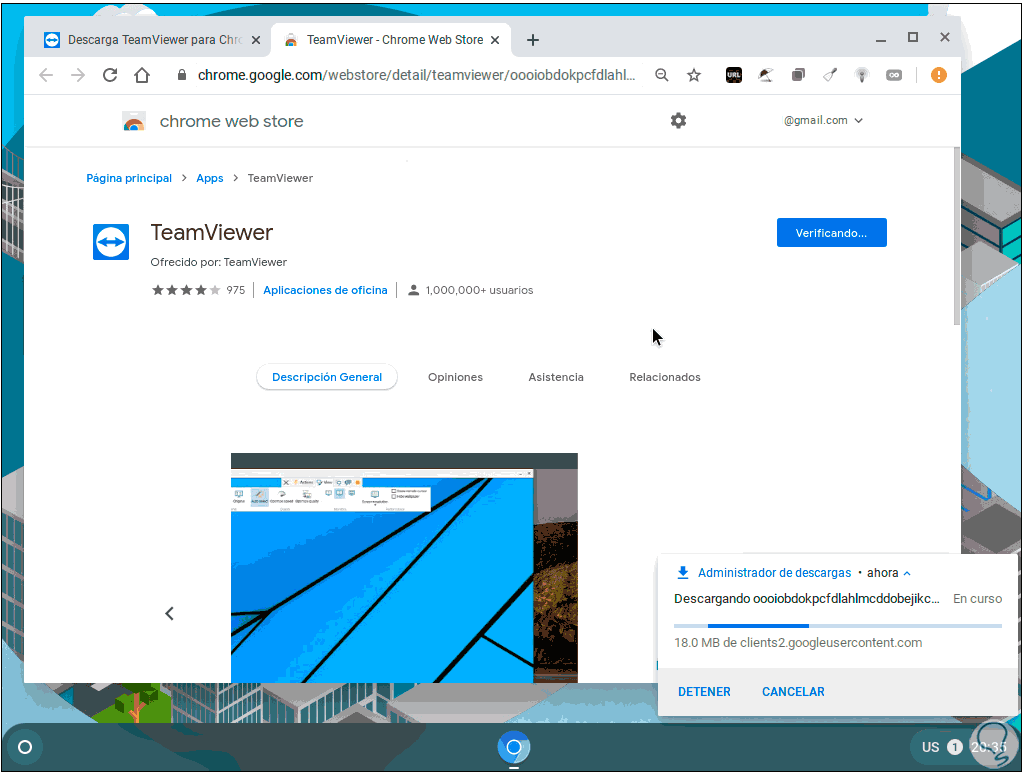Click CANCELAR to cancel the download
Screen dimensions: 1023x774
point(793,692)
